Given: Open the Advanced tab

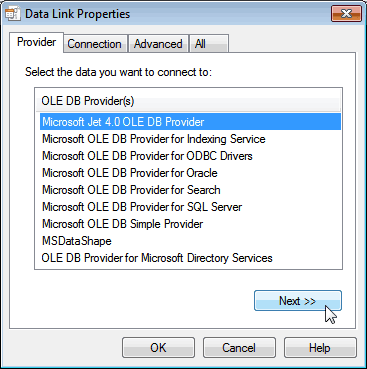Looking at the screenshot, I should [x=158, y=44].
